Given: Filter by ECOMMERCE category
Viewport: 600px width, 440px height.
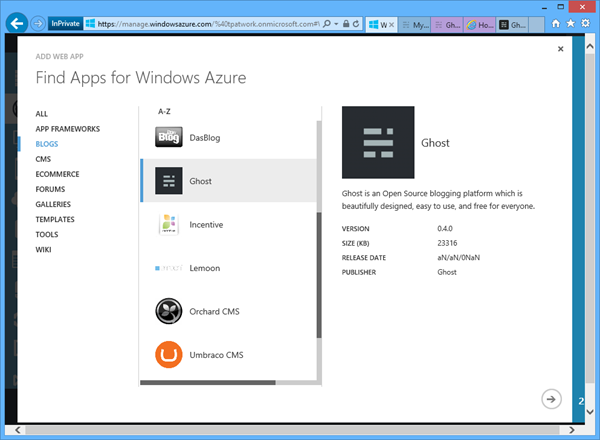Looking at the screenshot, I should click(57, 174).
